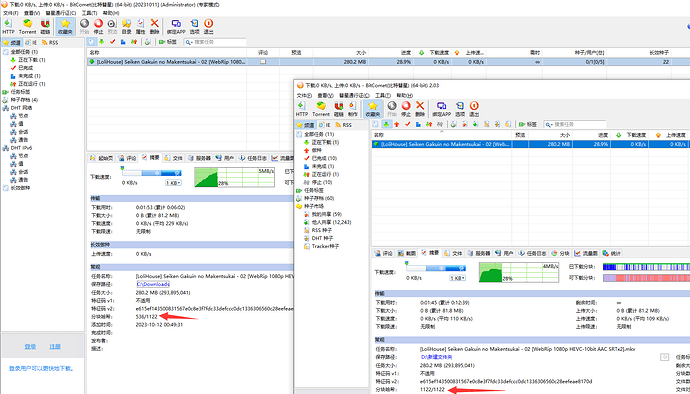Screen dimensions: 690x394
Task: Open the C:\Downloads save path link
Action: pos(153,284)
